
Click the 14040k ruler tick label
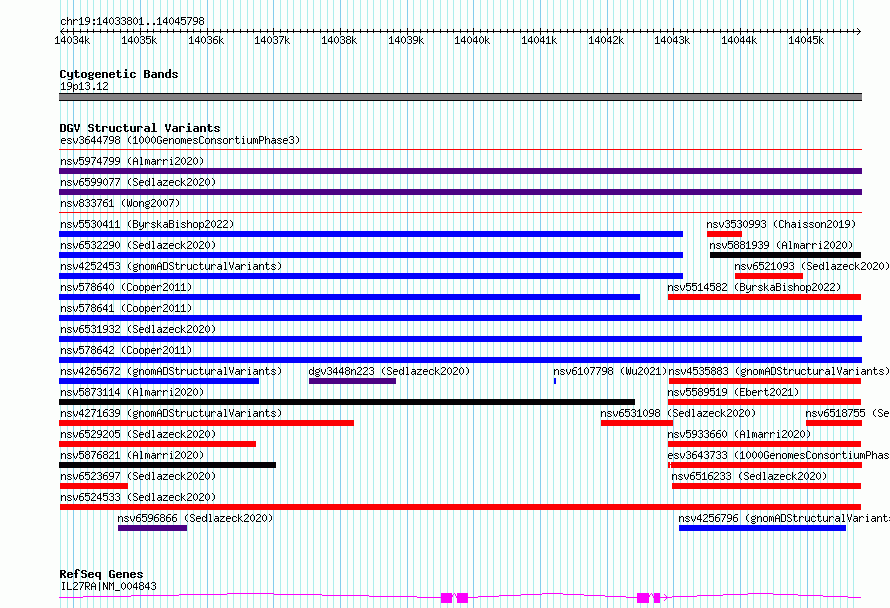472,40
